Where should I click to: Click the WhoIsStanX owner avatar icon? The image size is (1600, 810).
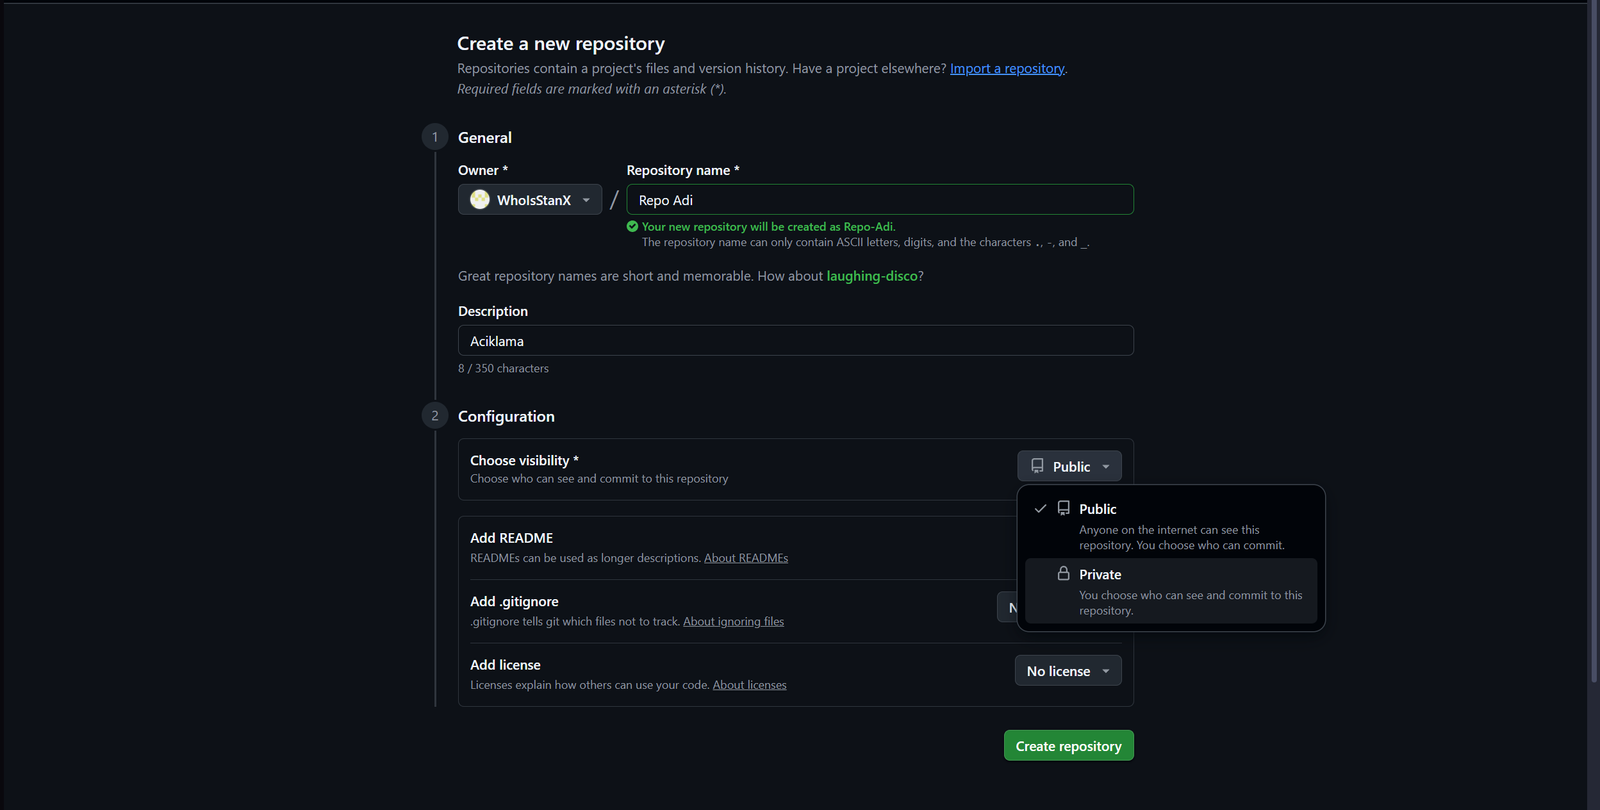tap(480, 200)
